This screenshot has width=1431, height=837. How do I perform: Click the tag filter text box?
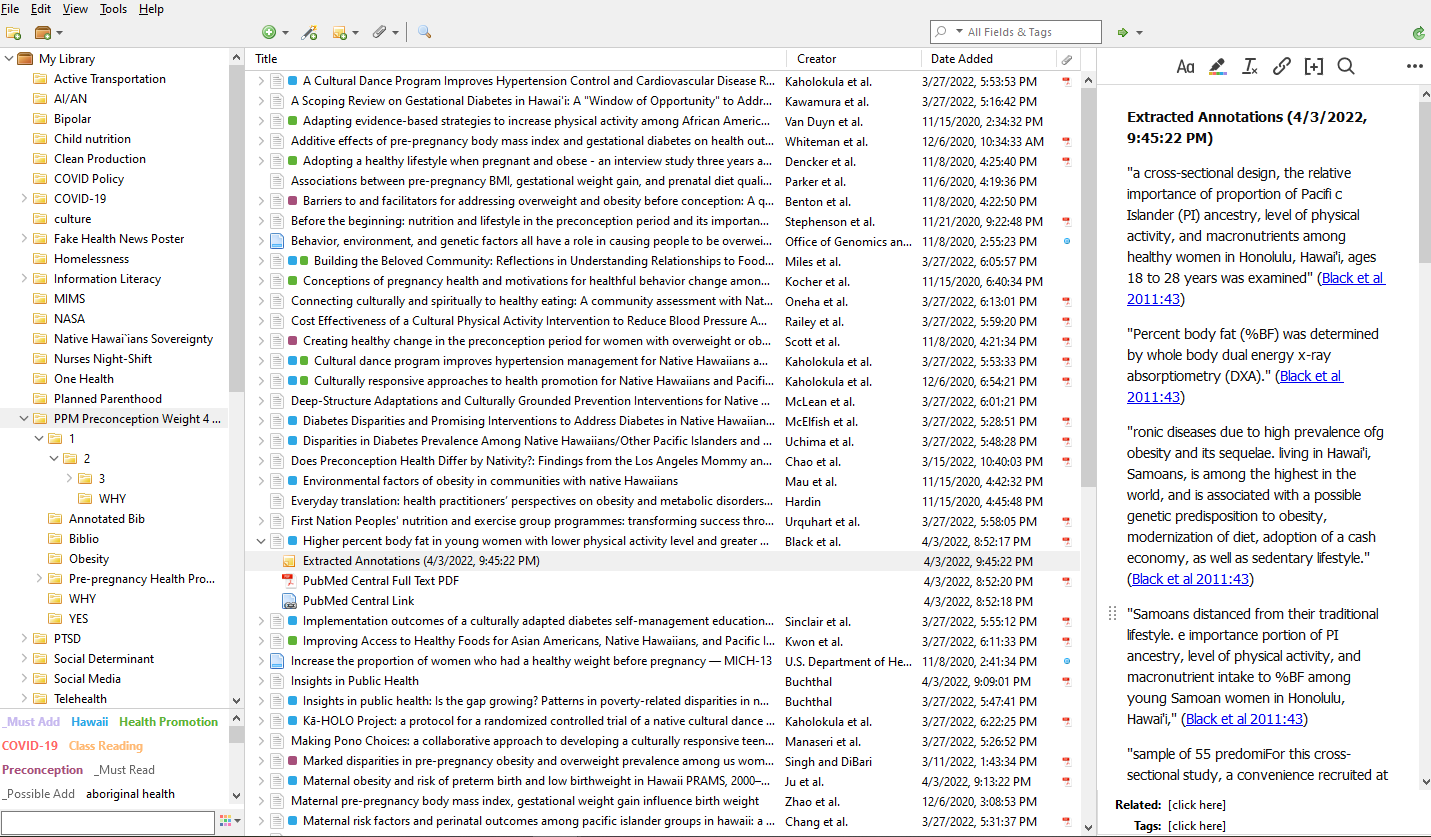pyautogui.click(x=108, y=821)
